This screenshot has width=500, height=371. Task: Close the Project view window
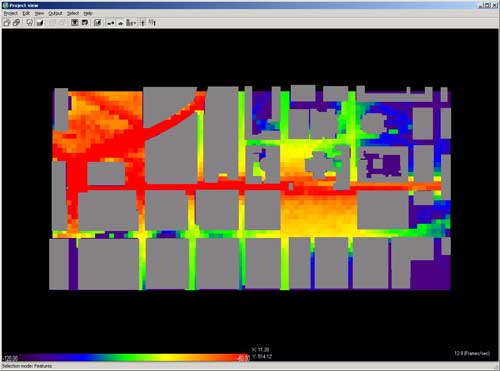pos(494,5)
